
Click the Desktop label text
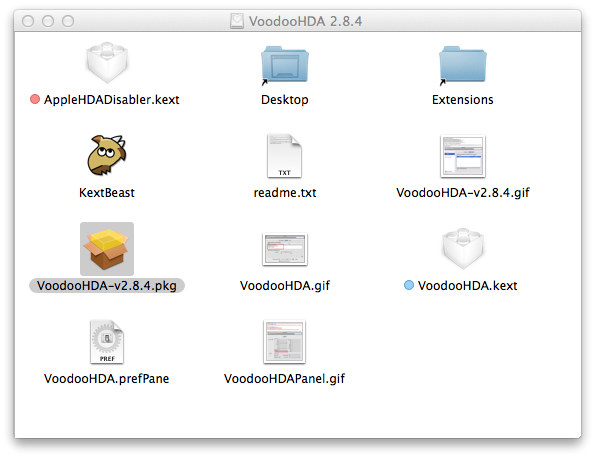(285, 100)
